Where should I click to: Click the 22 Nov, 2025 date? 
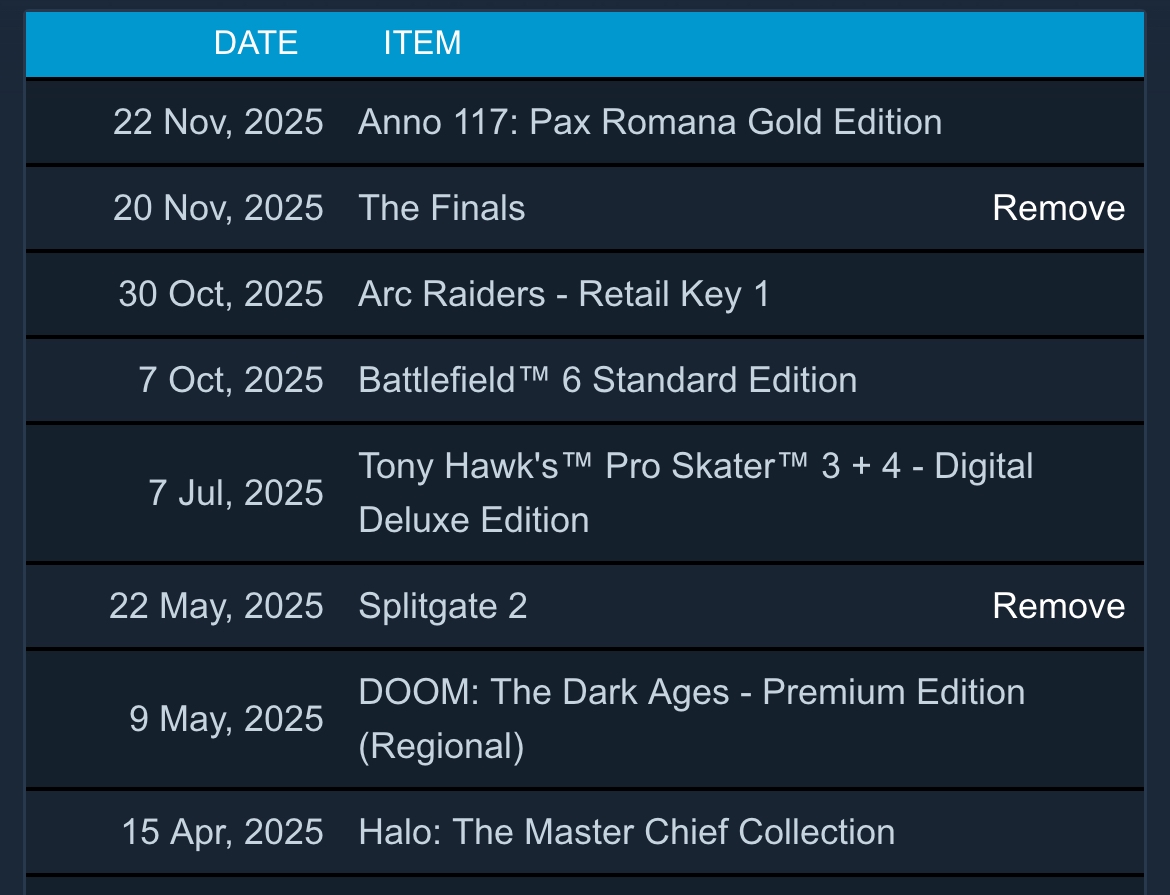coord(218,122)
